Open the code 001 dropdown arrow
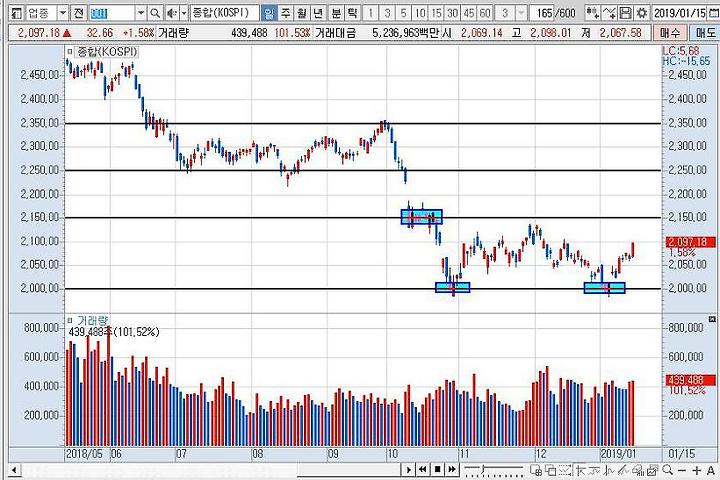This screenshot has width=720, height=480. pos(141,13)
